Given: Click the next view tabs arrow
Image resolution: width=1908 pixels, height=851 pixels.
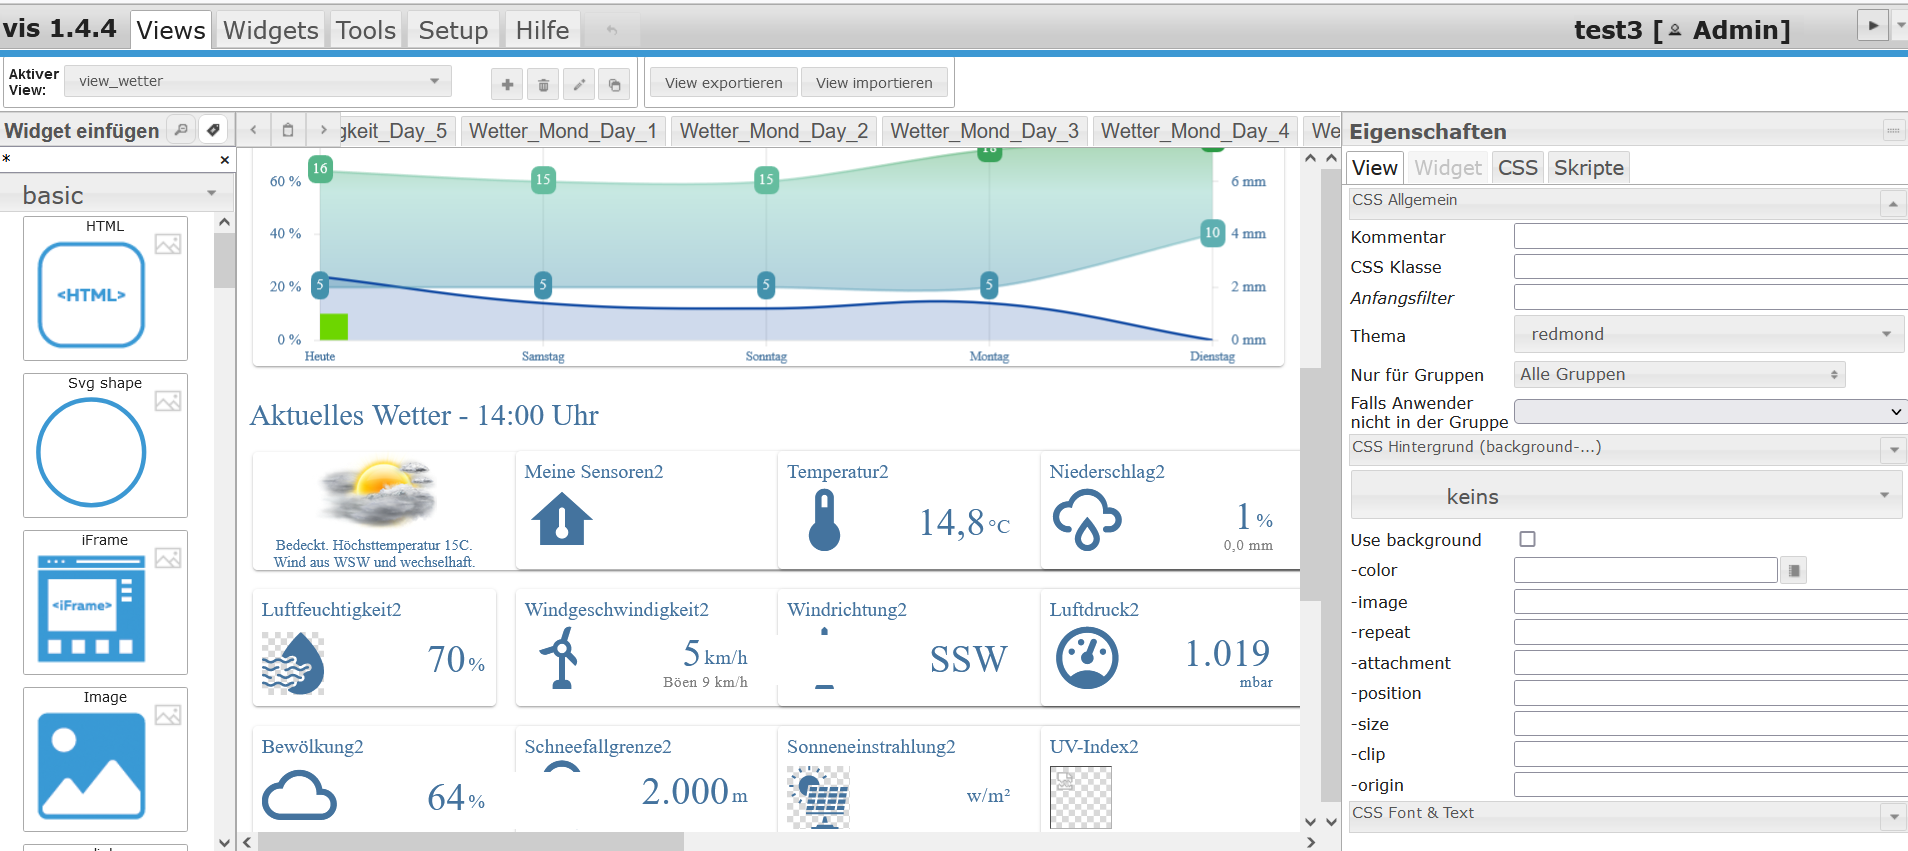Looking at the screenshot, I should tap(322, 130).
